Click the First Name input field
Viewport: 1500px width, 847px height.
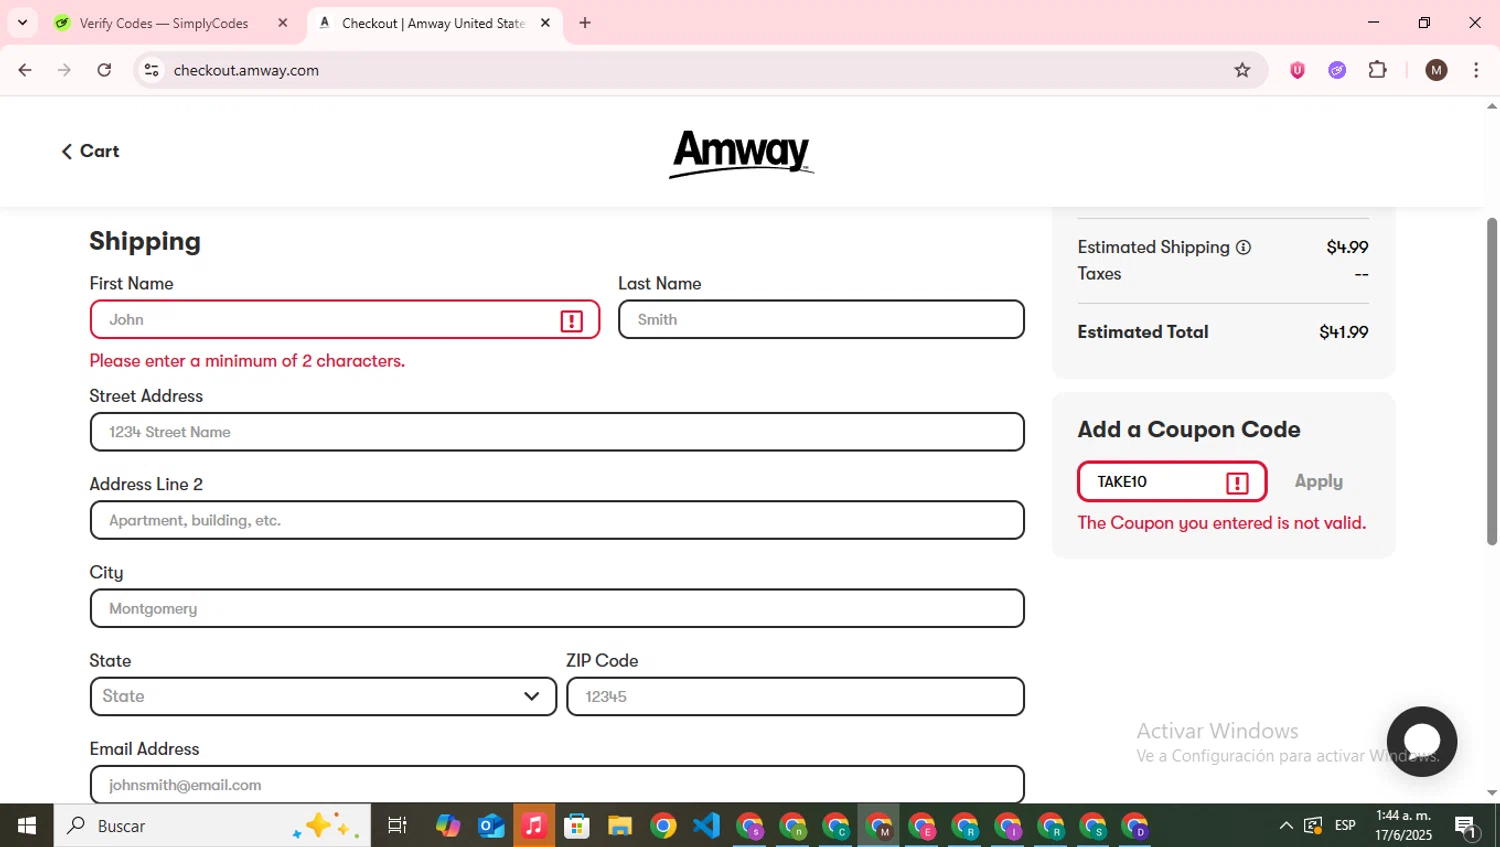pos(345,320)
